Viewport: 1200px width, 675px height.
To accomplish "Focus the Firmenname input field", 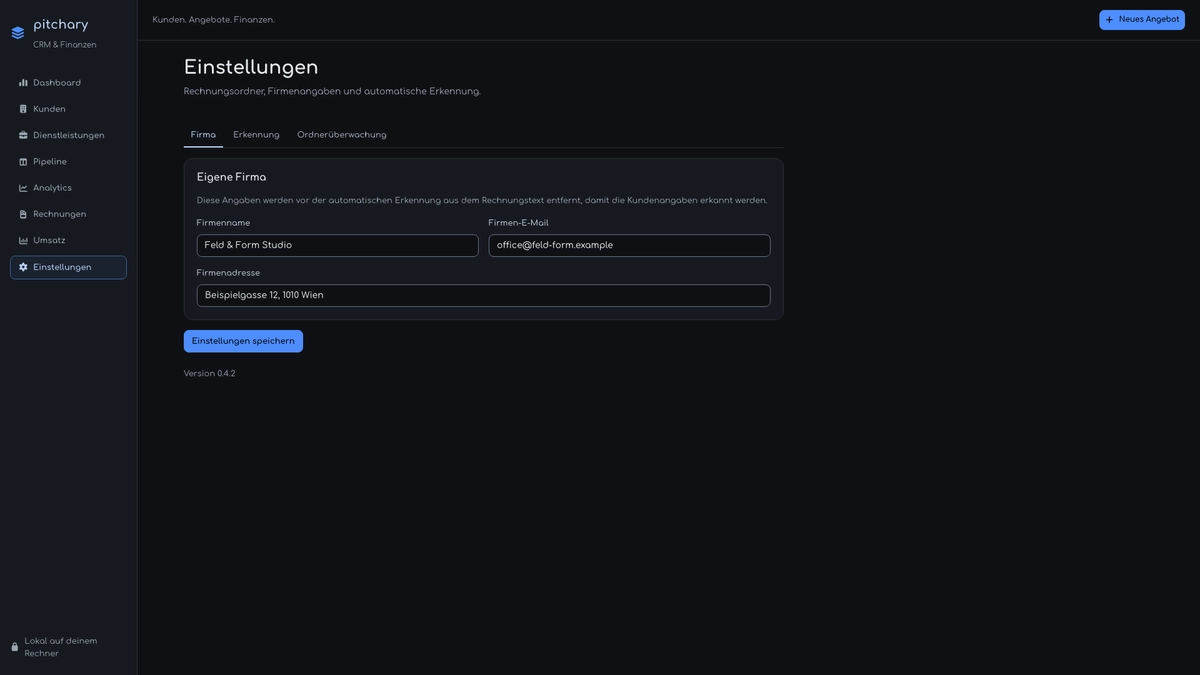I will pyautogui.click(x=338, y=245).
